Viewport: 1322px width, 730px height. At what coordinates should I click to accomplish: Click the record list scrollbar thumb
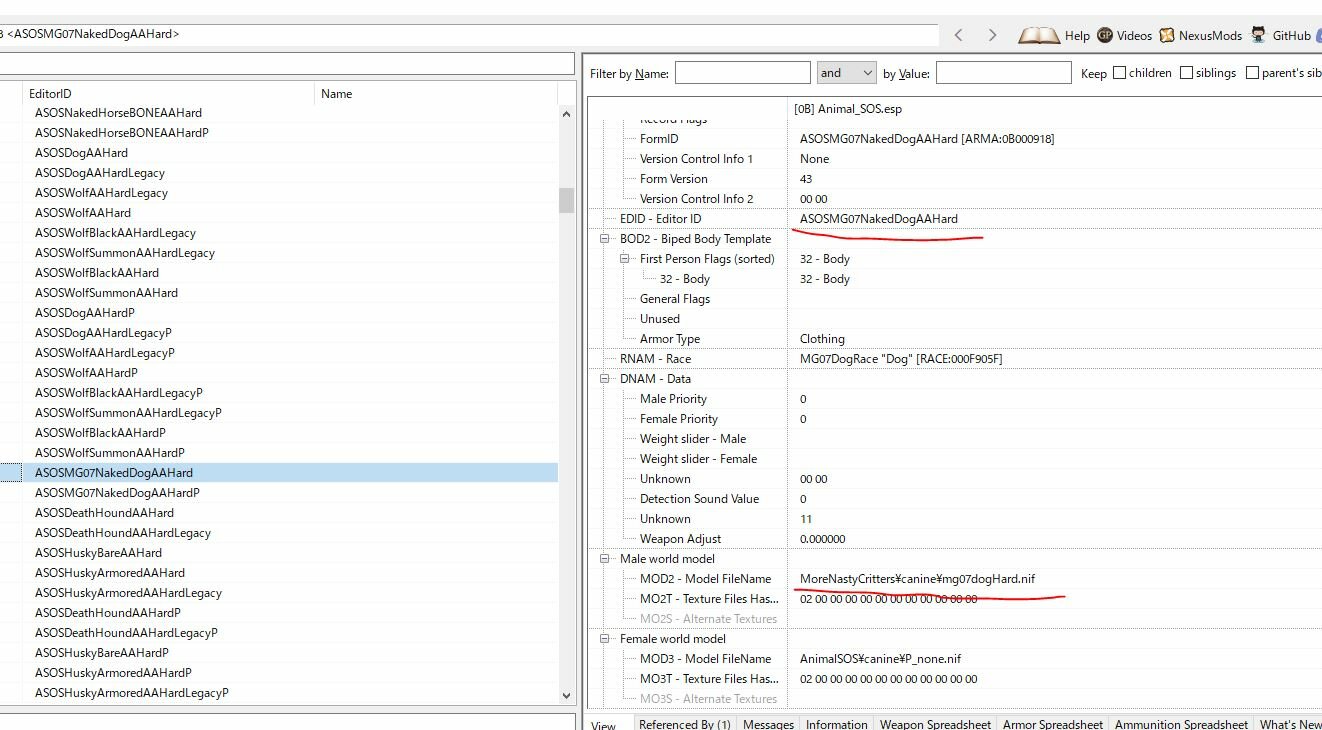click(567, 200)
